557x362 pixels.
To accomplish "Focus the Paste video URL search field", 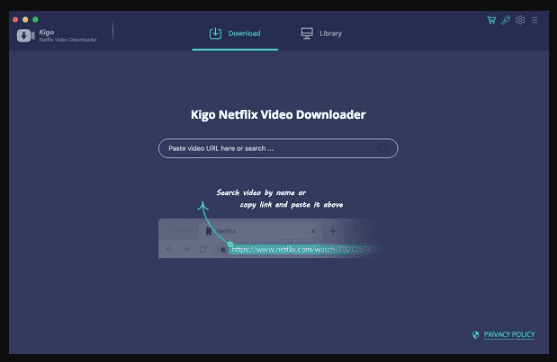I will coord(278,148).
